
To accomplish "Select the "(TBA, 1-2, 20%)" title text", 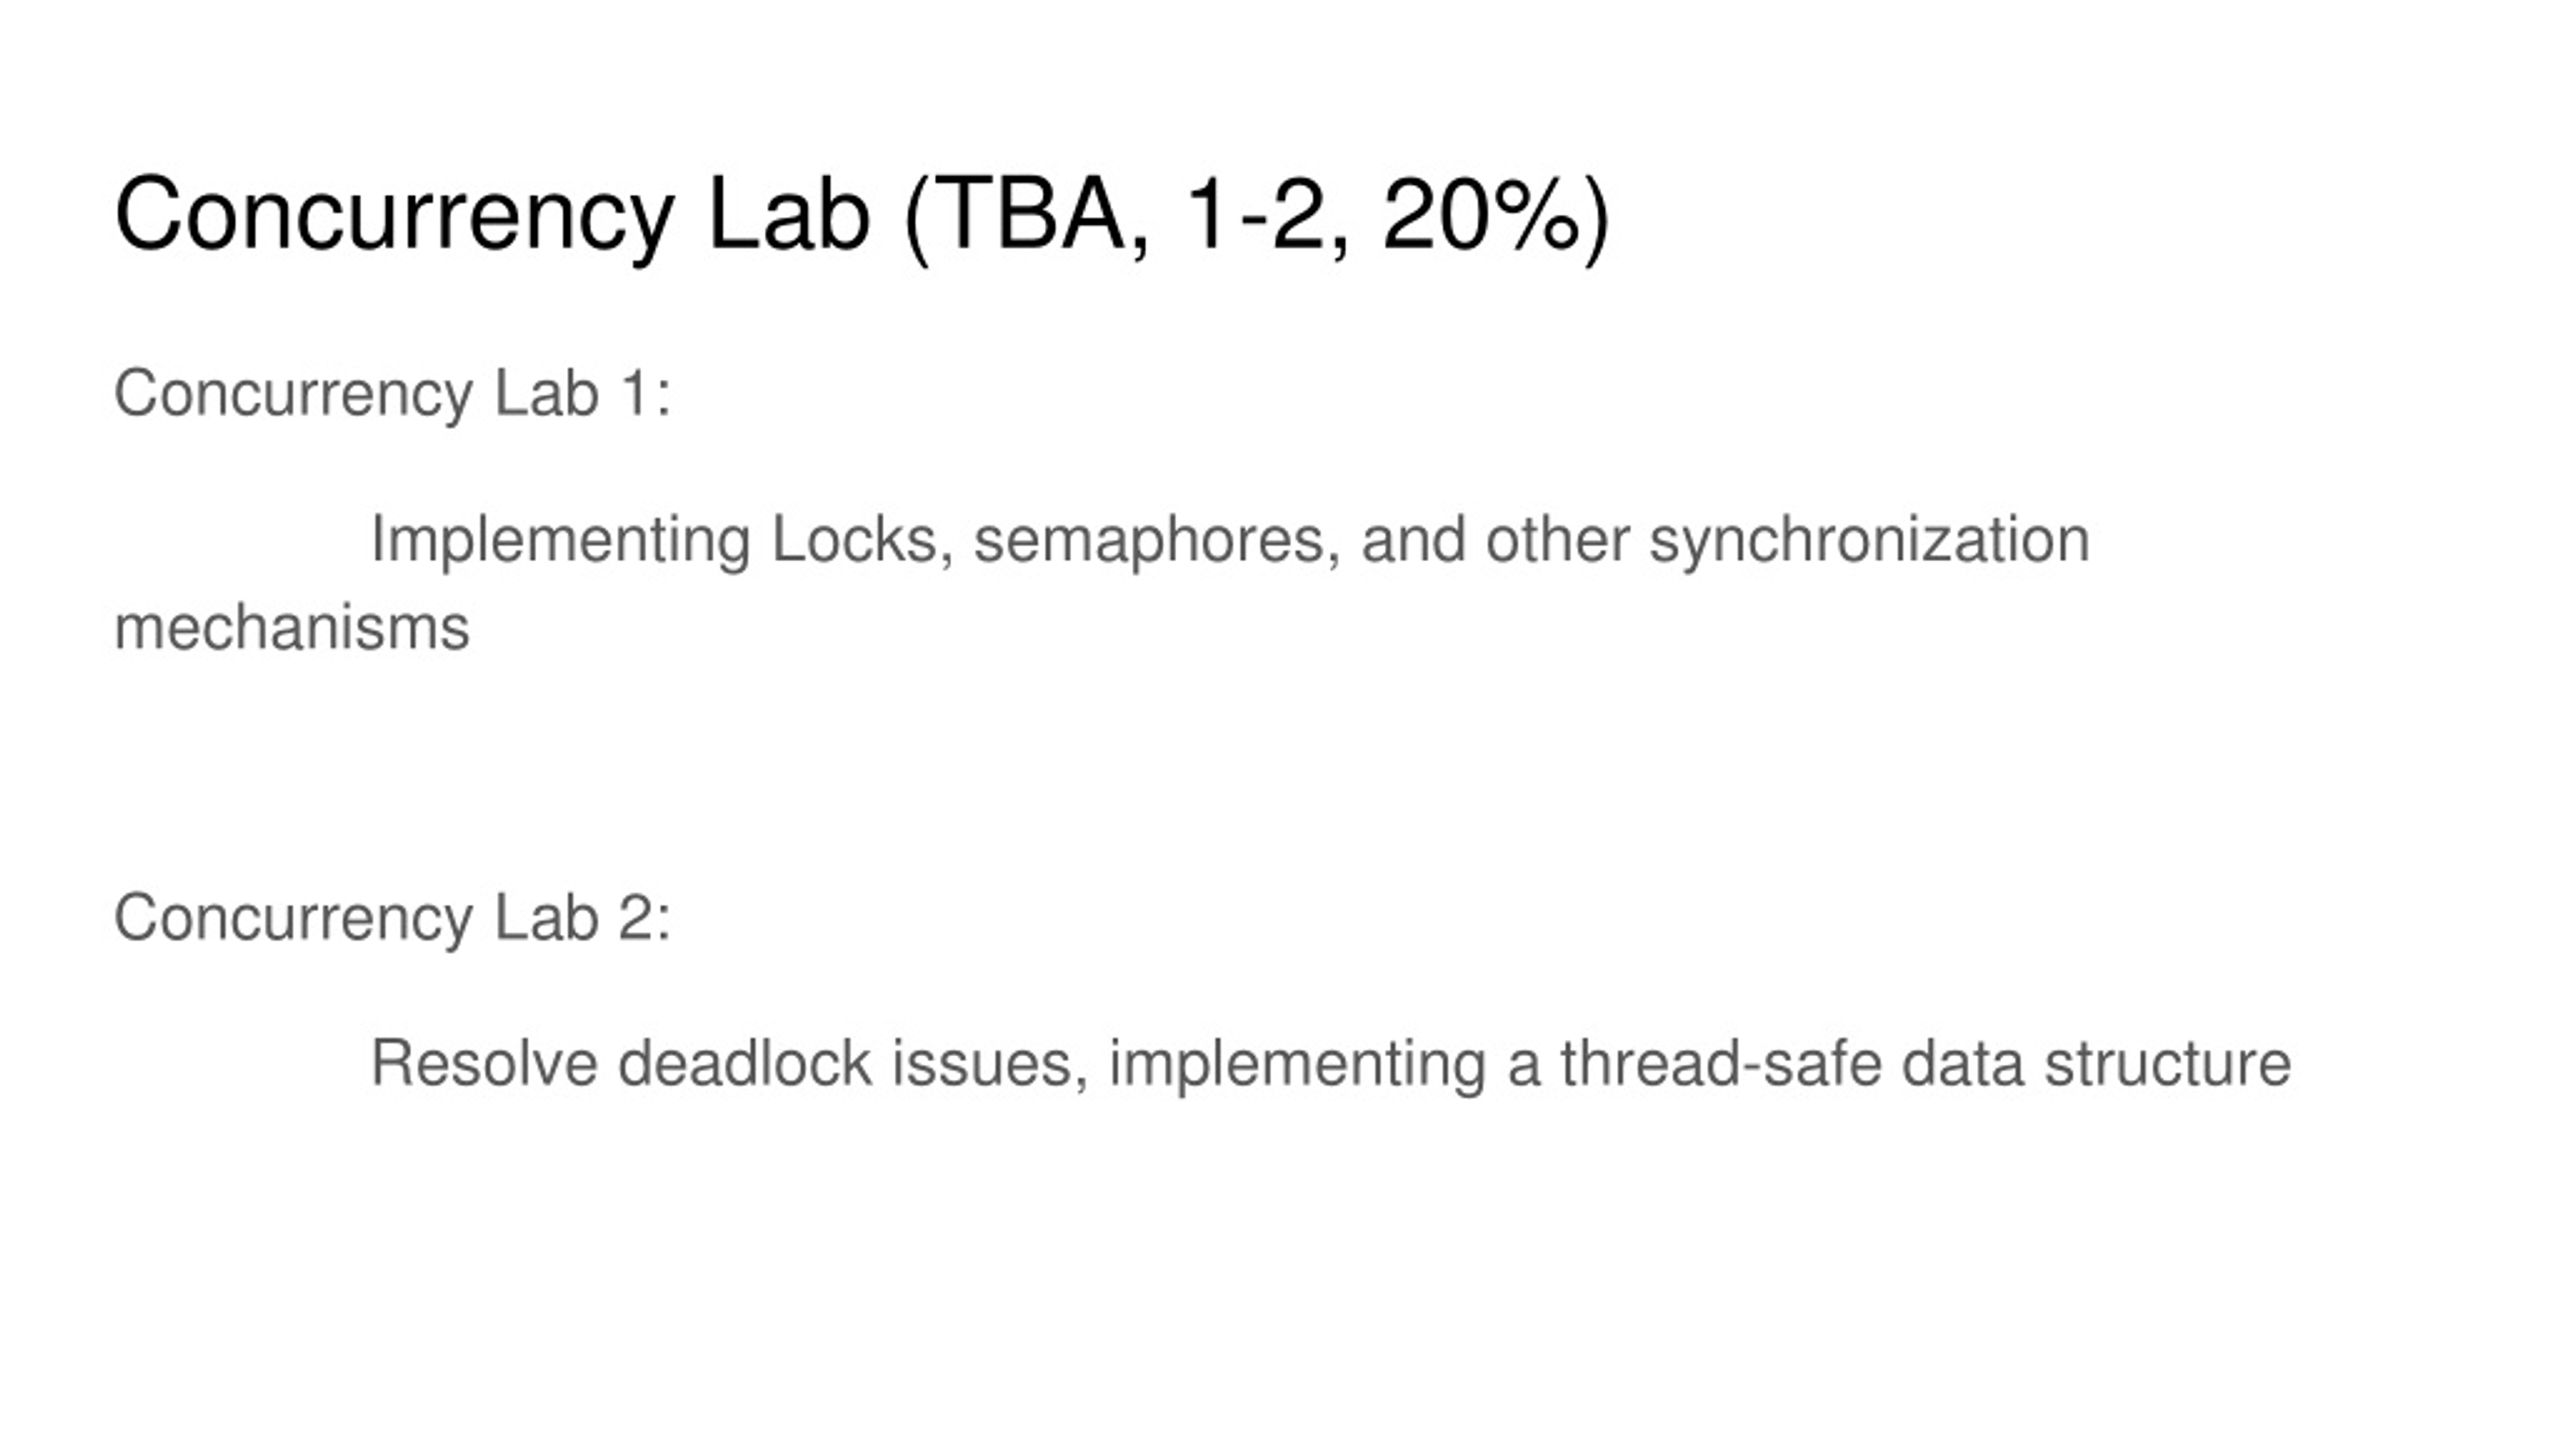I will [x=1256, y=216].
